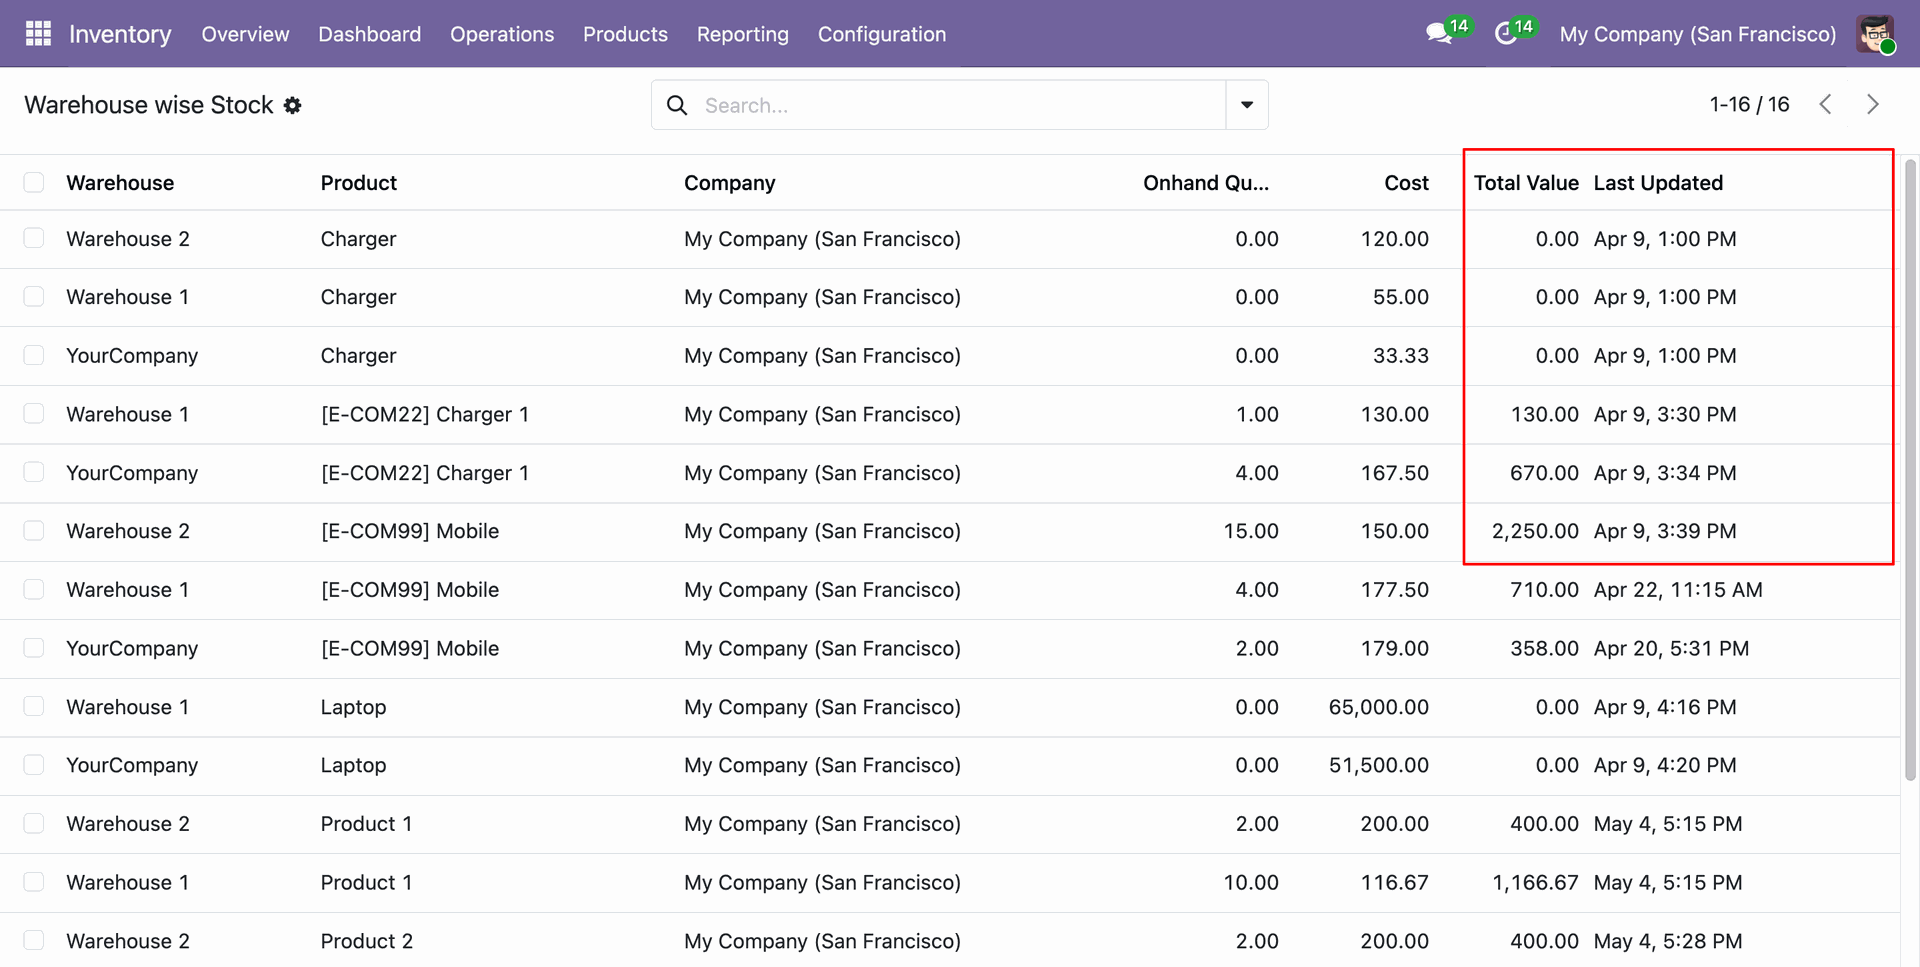Click the 65,000.00 cost cell

point(1378,707)
